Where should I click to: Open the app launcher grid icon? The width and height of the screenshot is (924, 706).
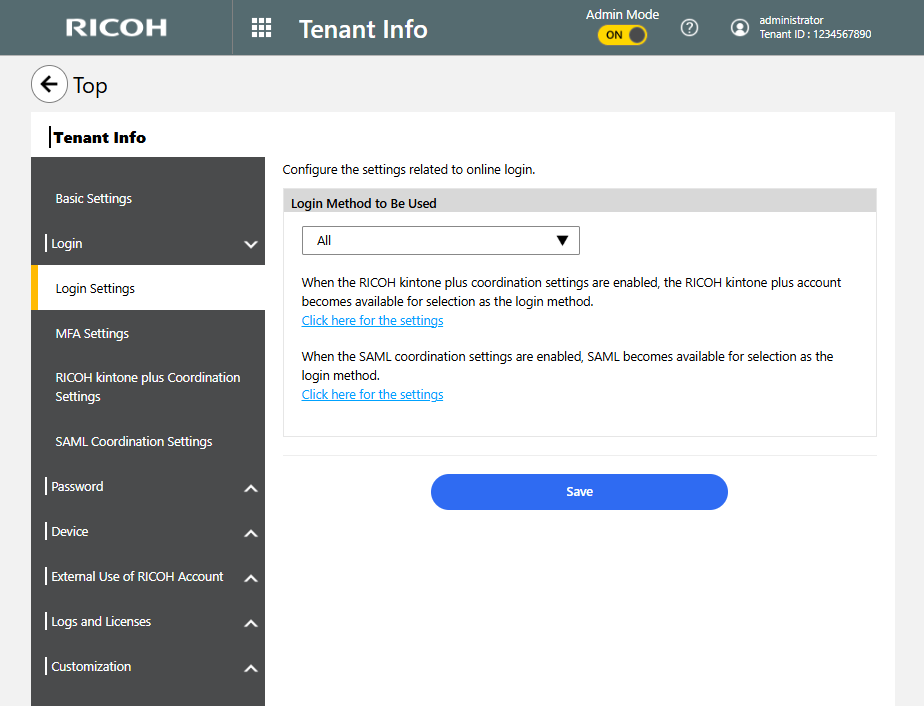click(261, 28)
